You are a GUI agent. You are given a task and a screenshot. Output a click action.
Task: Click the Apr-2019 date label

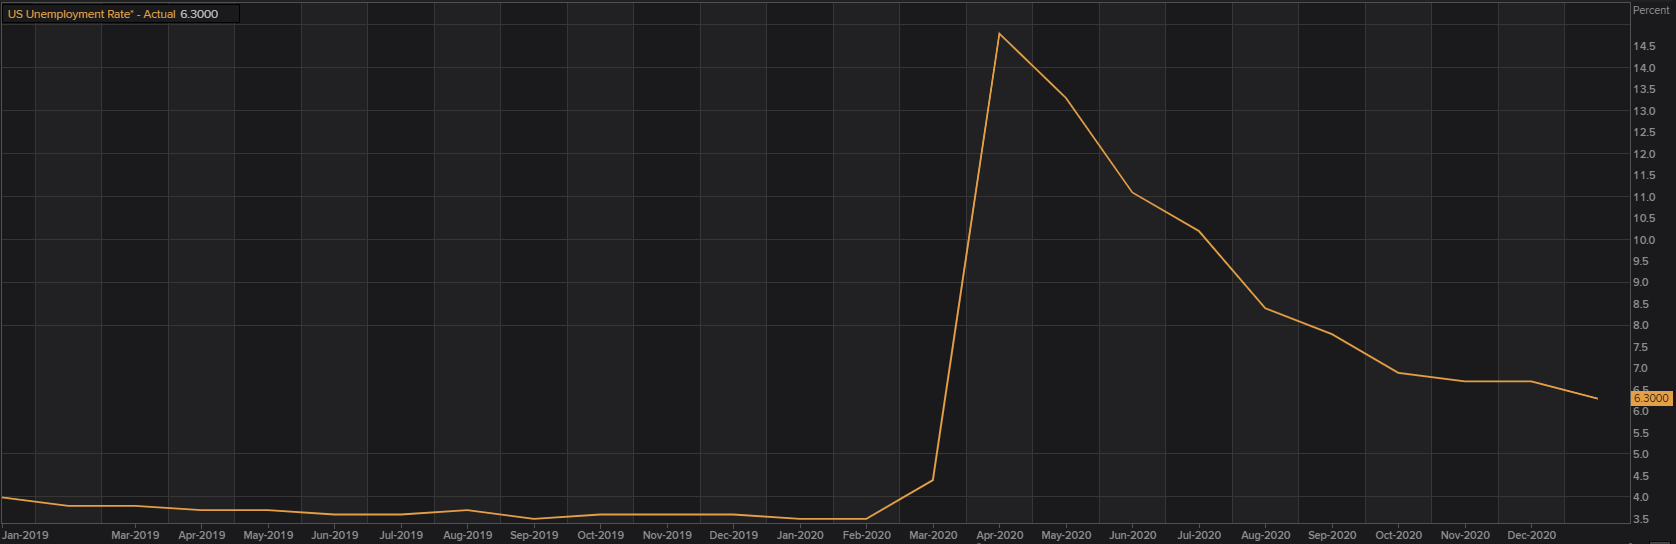pyautogui.click(x=201, y=535)
